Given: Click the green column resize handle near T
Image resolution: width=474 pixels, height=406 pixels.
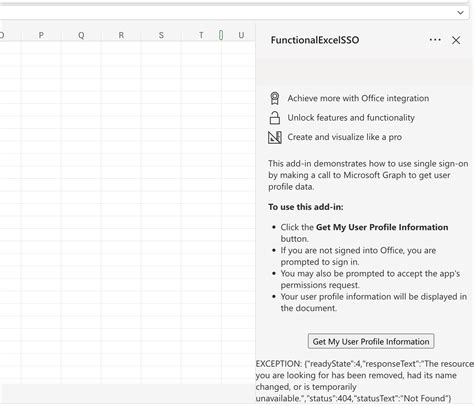Looking at the screenshot, I should pos(221,35).
